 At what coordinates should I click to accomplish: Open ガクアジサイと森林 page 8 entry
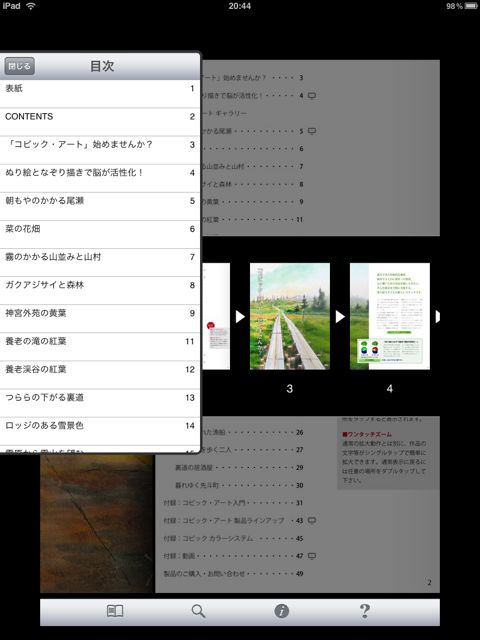tap(100, 291)
